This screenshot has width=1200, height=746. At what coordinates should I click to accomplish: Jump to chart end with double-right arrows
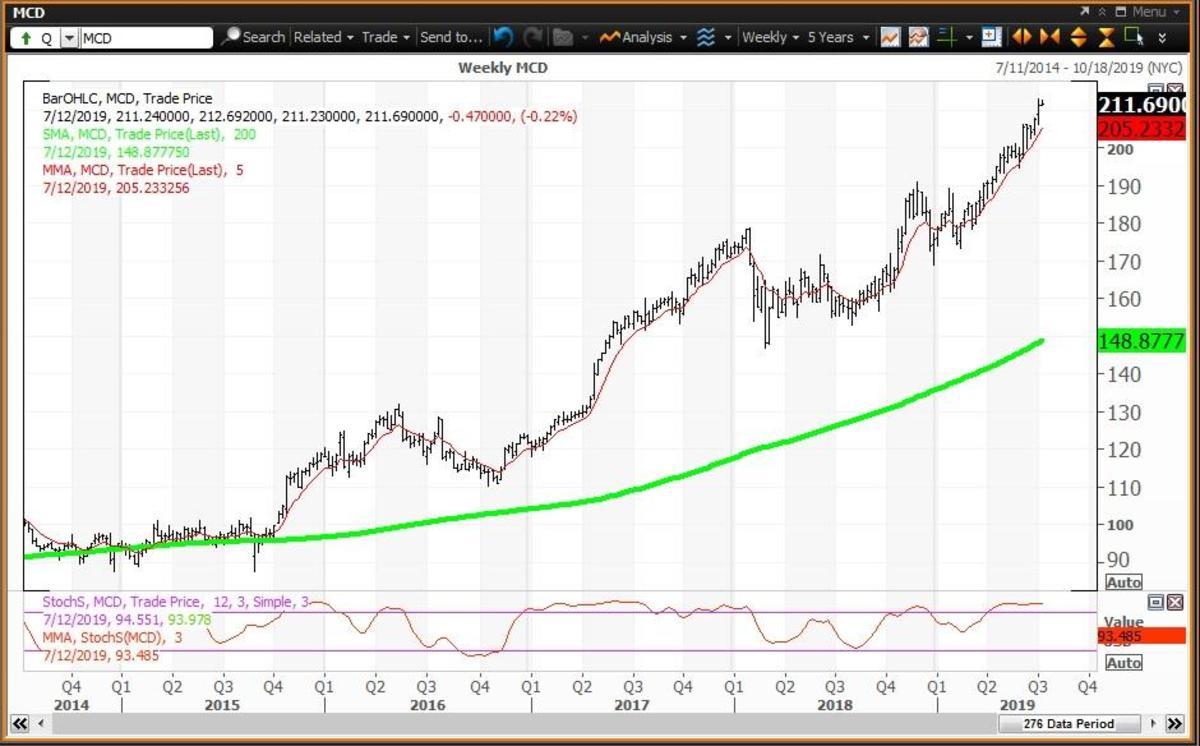point(1177,724)
